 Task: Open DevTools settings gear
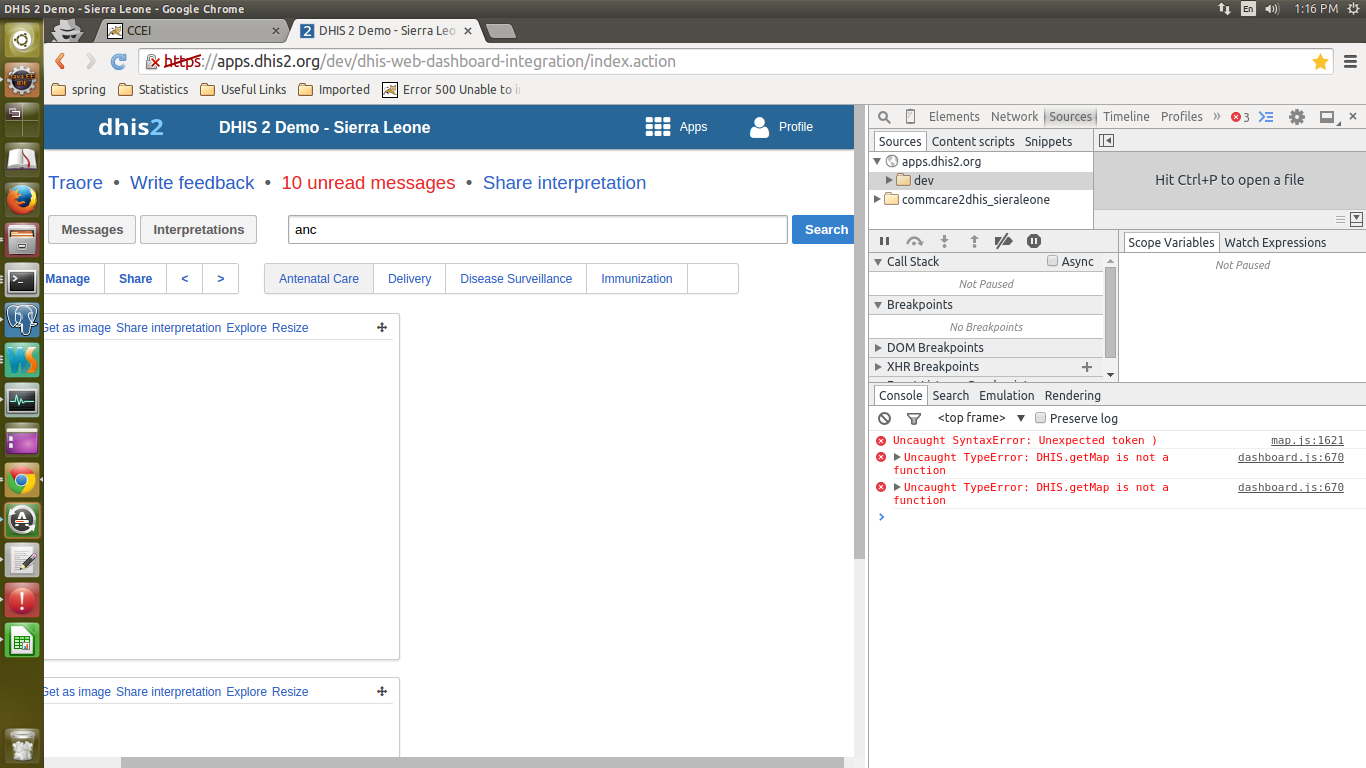1297,117
